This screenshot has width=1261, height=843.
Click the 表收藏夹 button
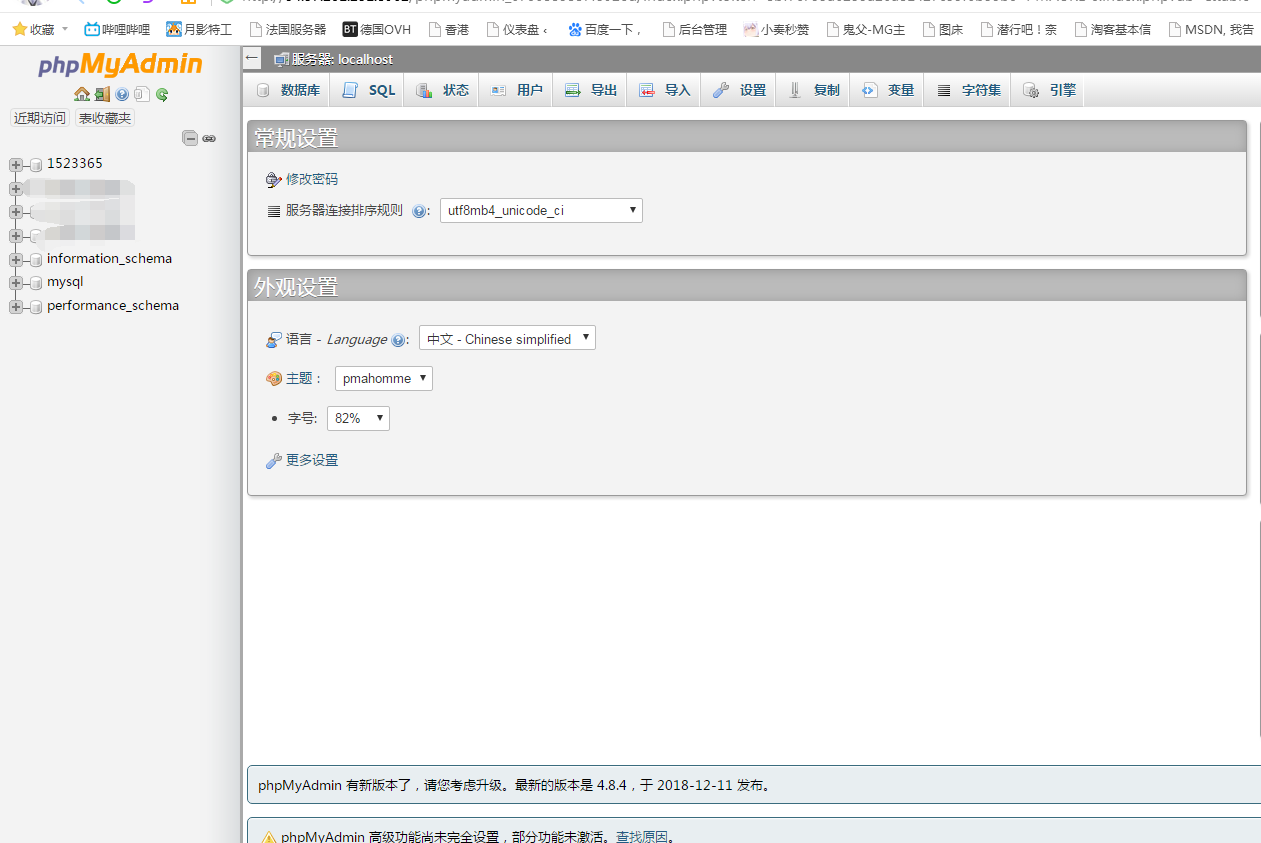click(104, 118)
